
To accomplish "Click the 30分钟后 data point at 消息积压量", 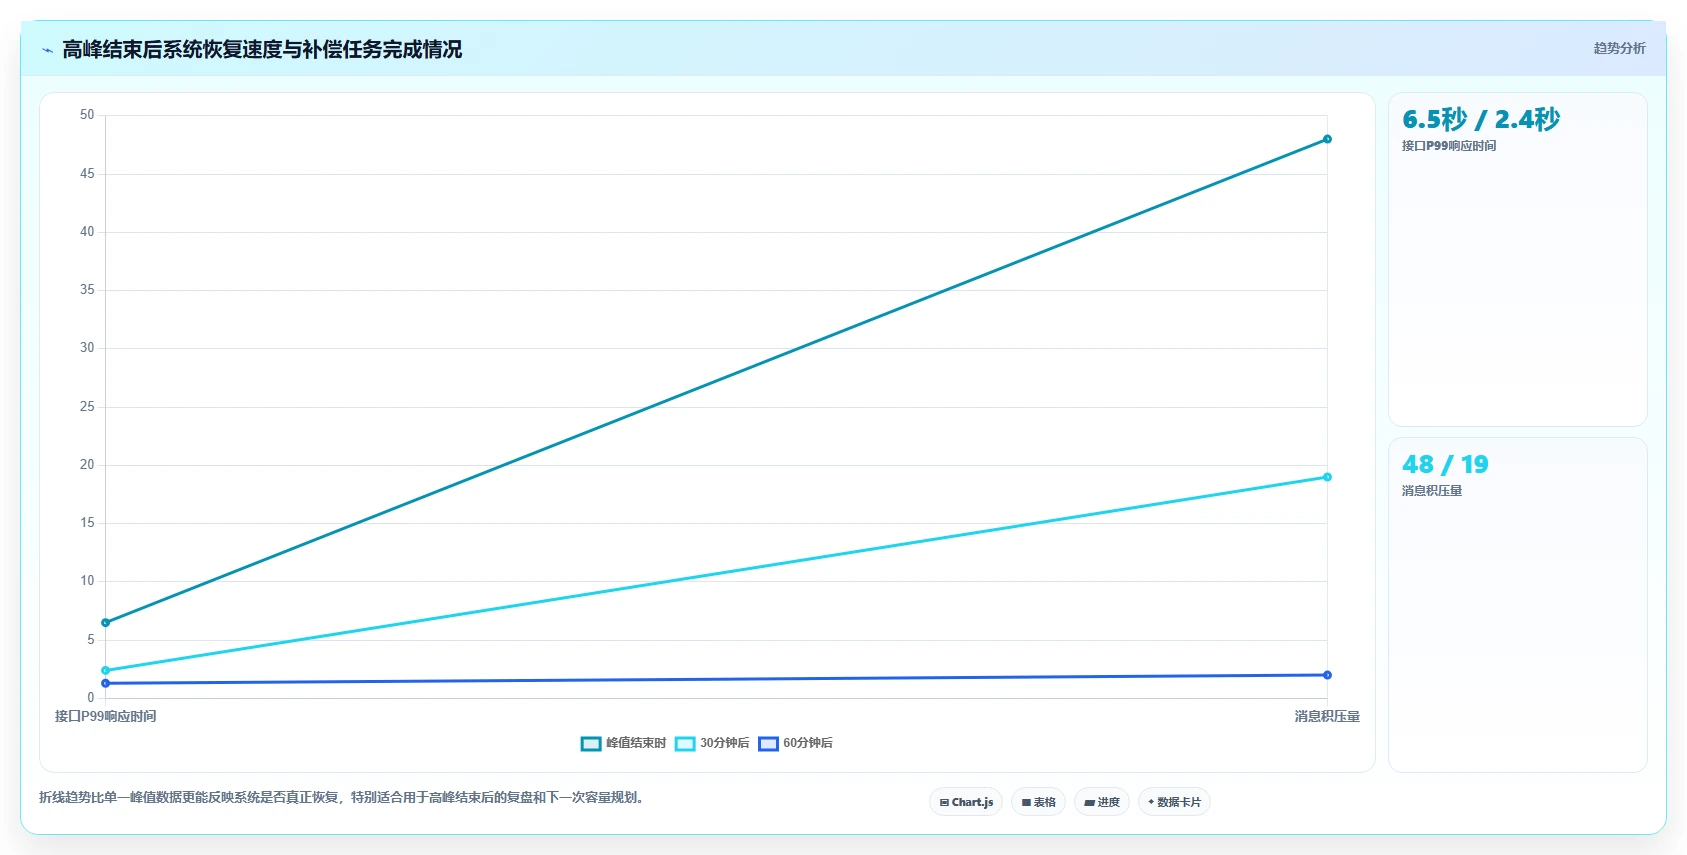I will point(1327,477).
